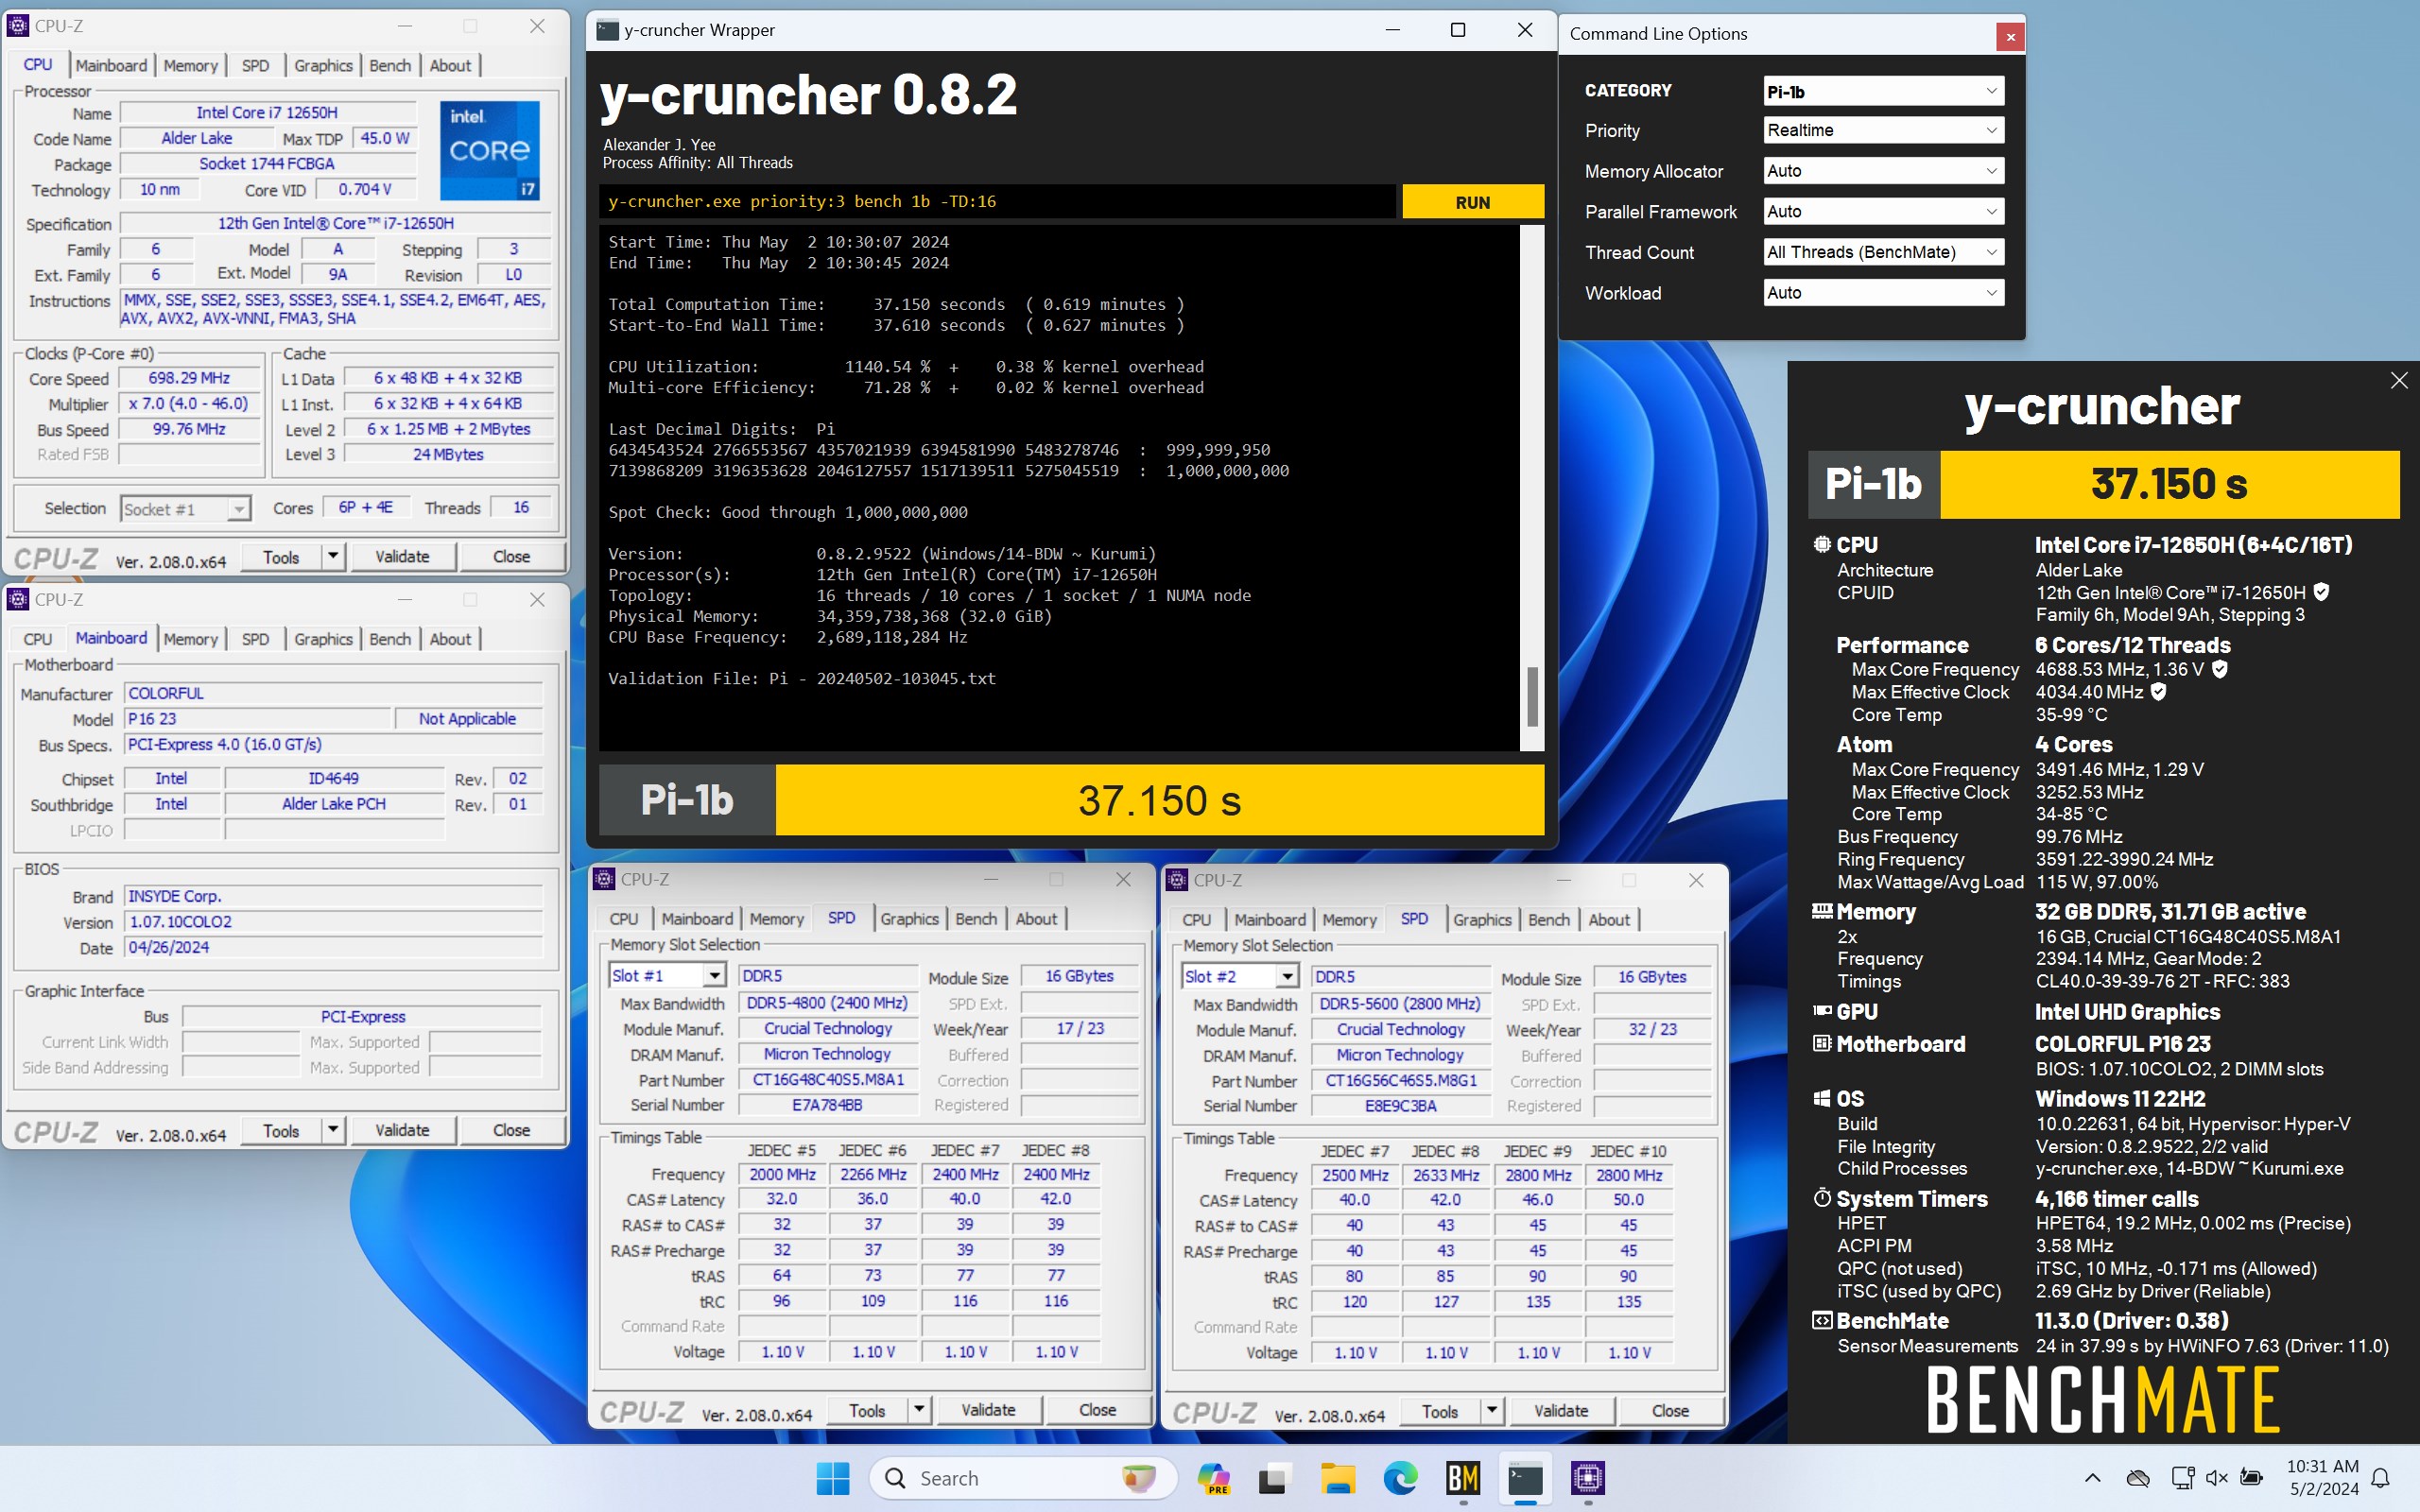Open File Explorer from taskbar

click(x=1337, y=1478)
